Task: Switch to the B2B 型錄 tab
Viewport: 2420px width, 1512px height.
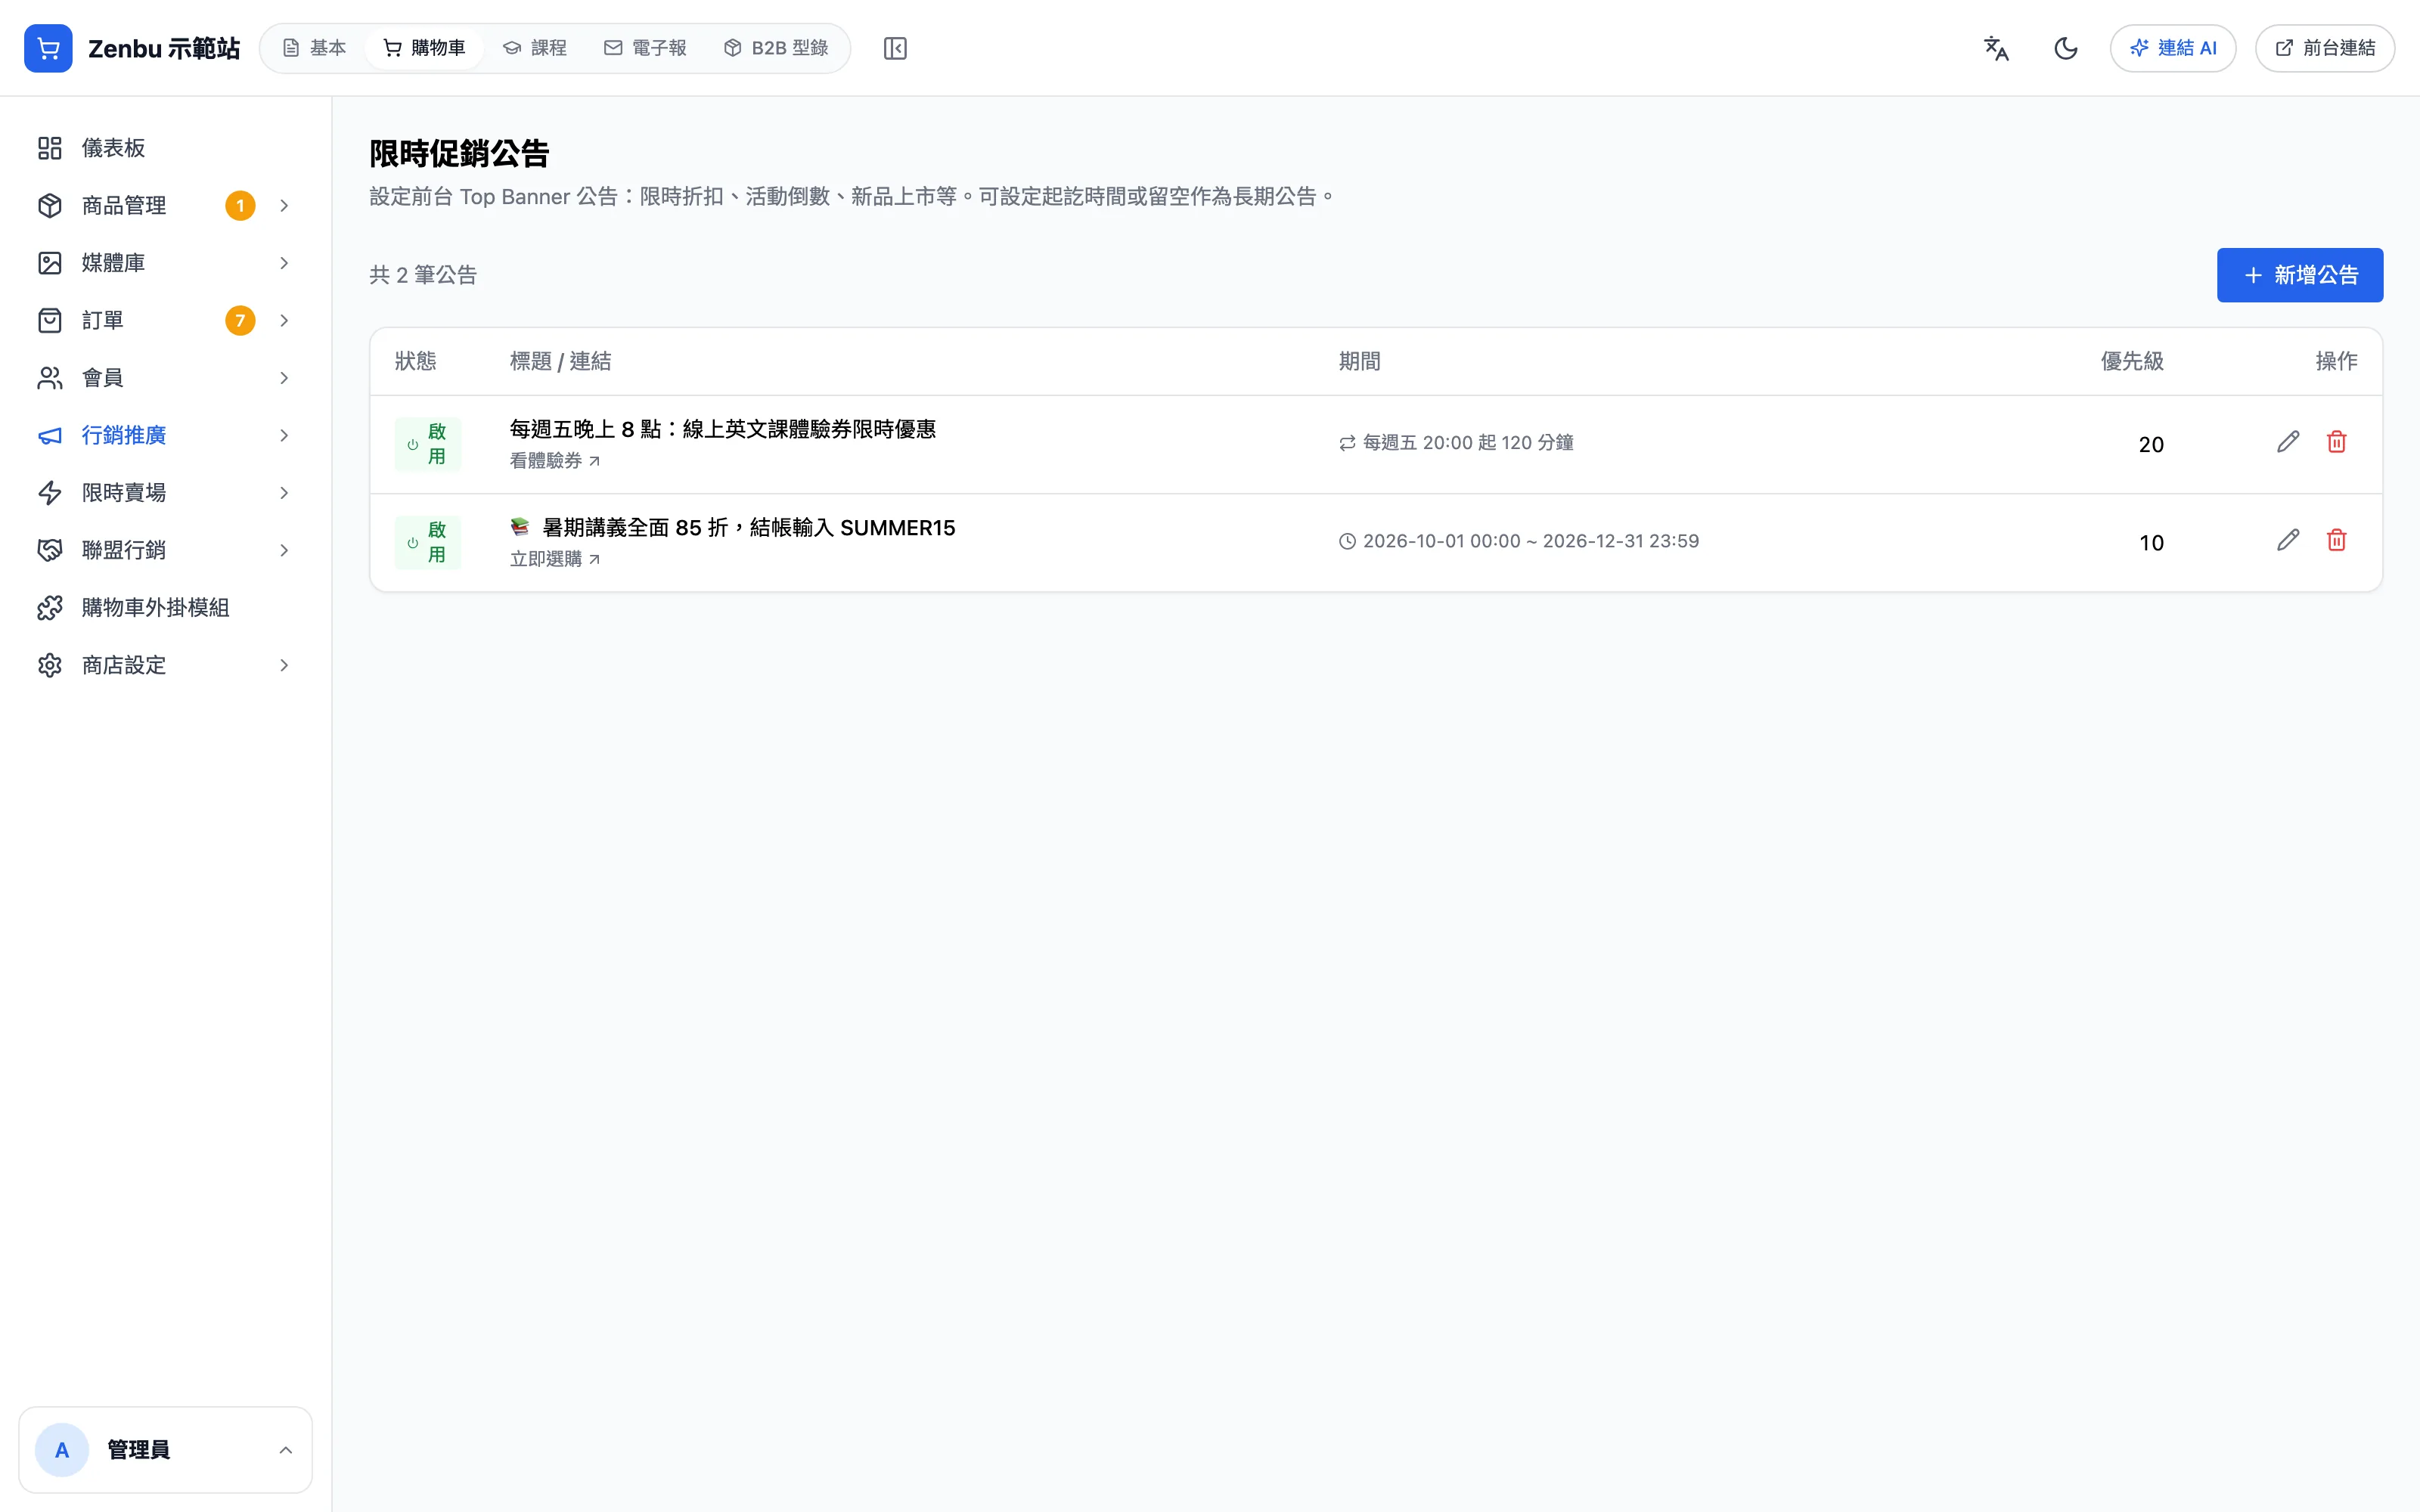Action: pos(776,48)
